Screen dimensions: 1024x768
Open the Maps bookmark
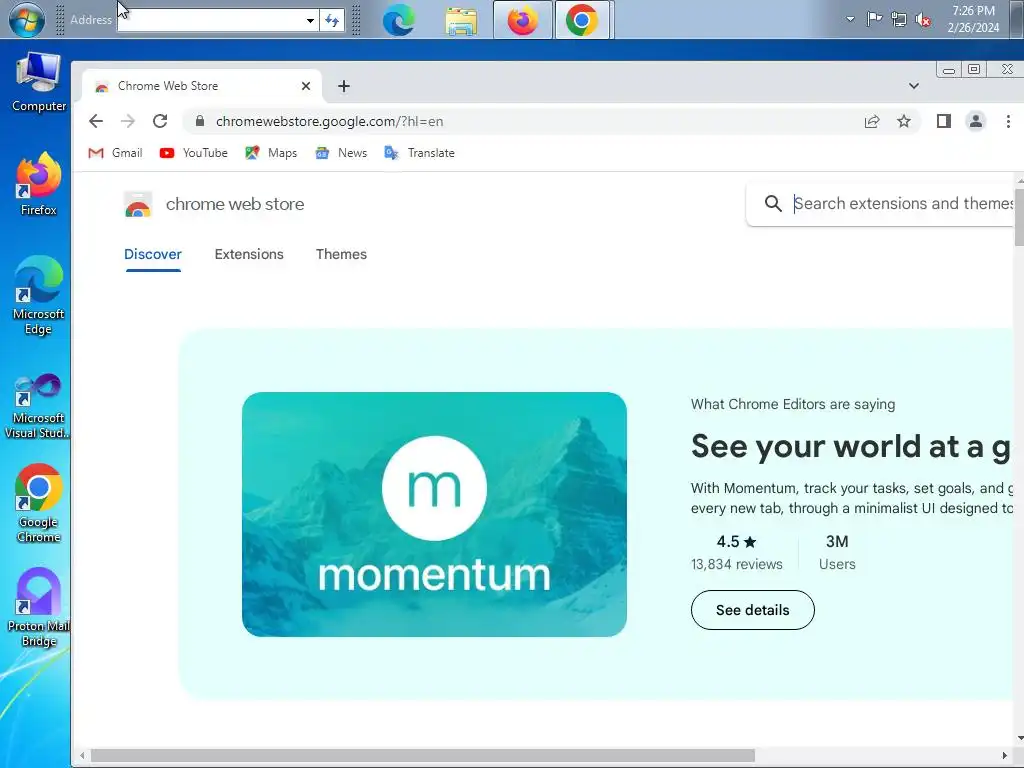271,153
